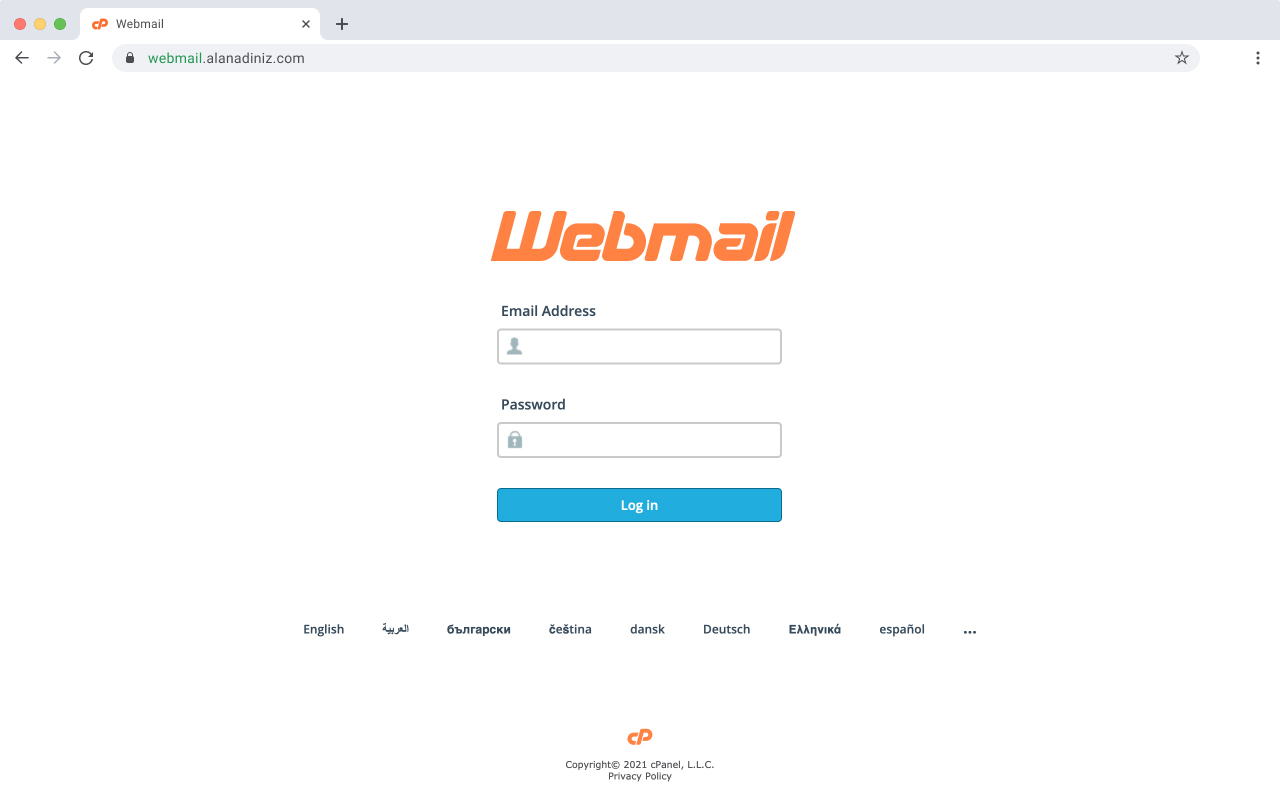Open the Chrome three-dot menu
This screenshot has width=1280, height=800.
1258,58
